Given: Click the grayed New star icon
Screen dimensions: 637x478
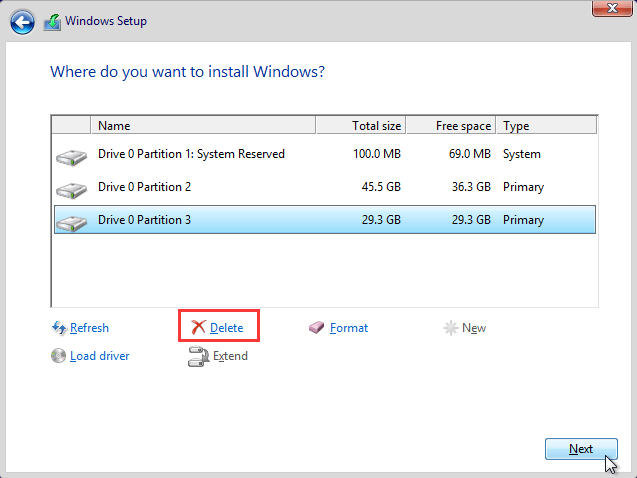Looking at the screenshot, I should click(x=451, y=328).
